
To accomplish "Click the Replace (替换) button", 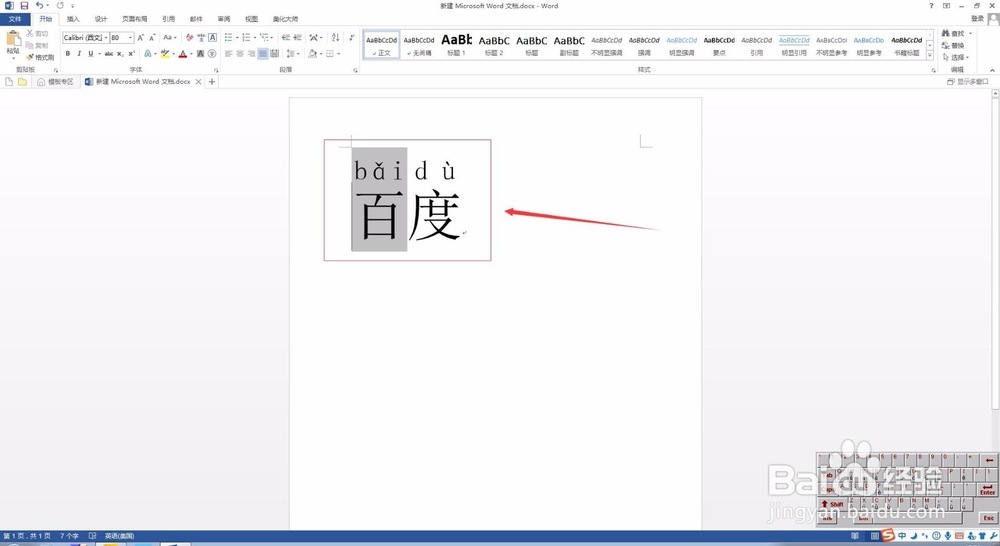I will point(953,45).
